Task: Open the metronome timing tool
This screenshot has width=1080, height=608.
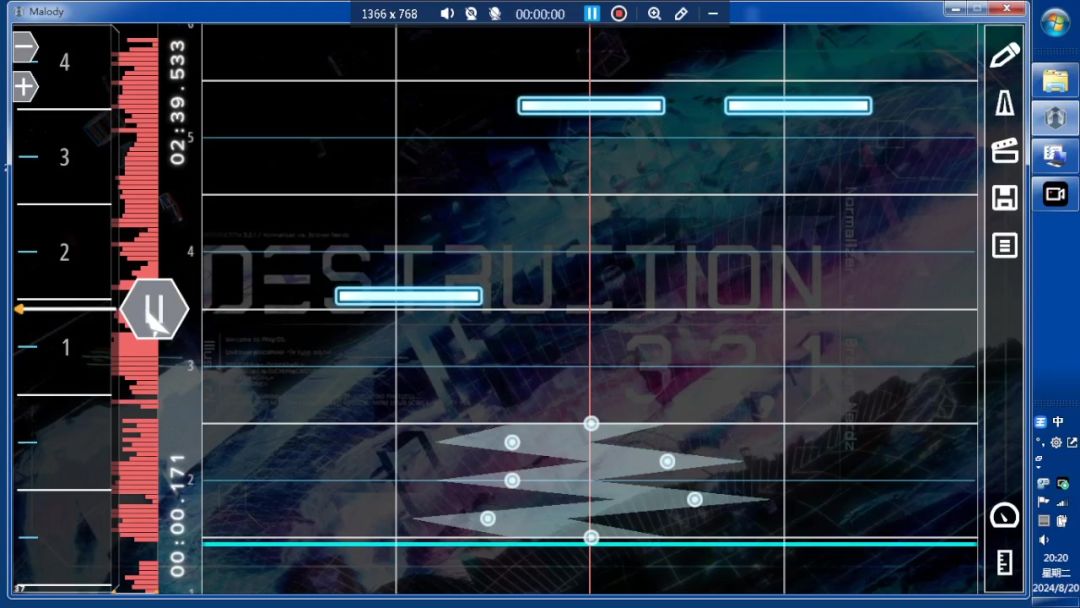Action: (x=1004, y=103)
